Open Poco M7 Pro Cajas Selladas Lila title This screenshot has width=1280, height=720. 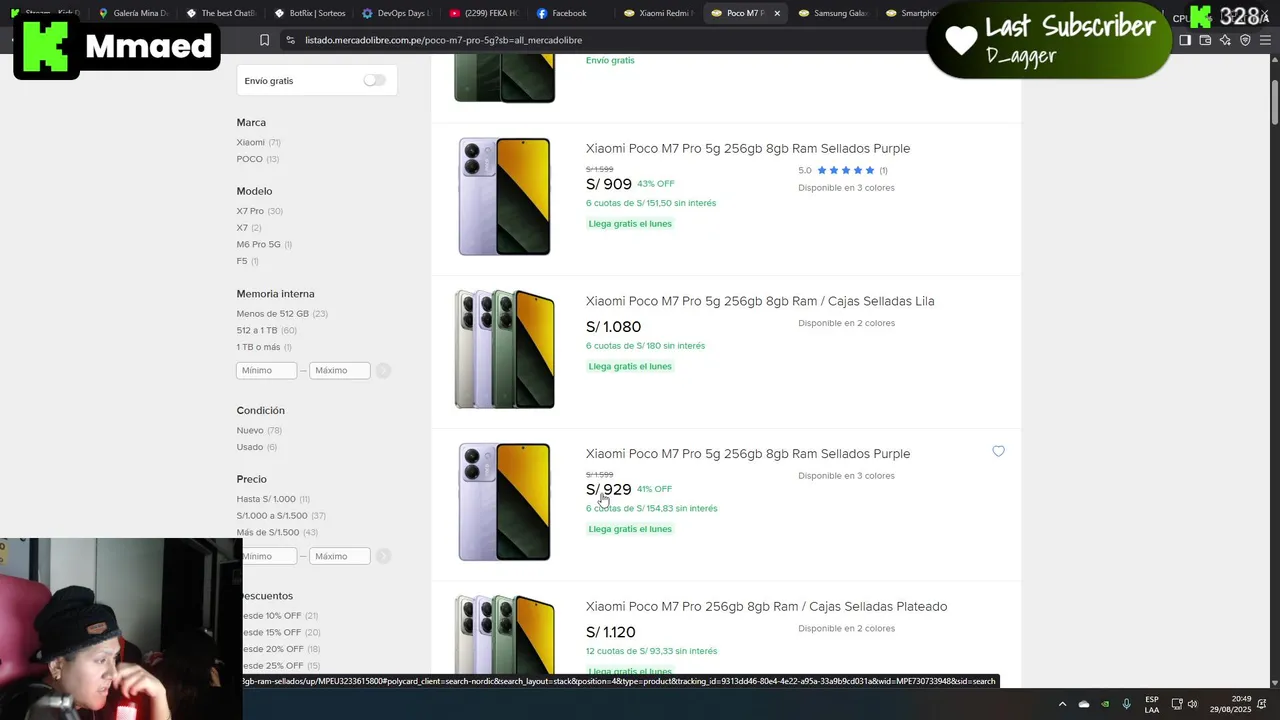pyautogui.click(x=760, y=301)
